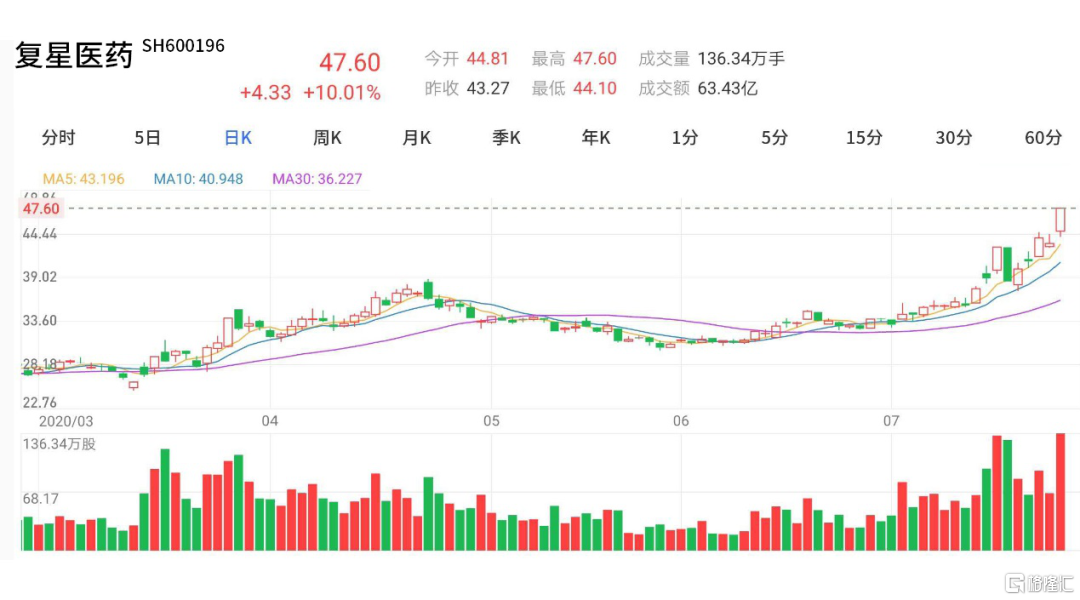The image size is (1080, 600).
Task: Click the 33.60 price axis label
Action: (40, 320)
